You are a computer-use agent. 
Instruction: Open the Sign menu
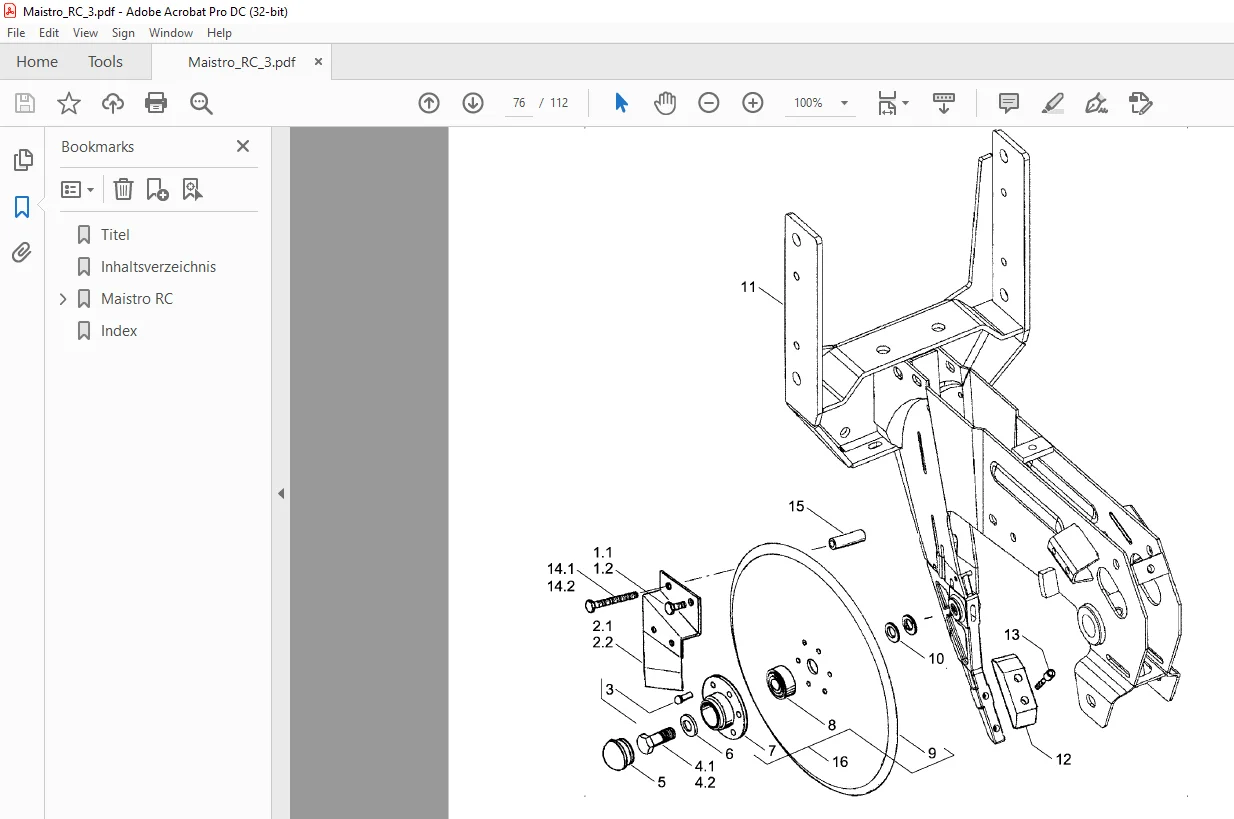pyautogui.click(x=123, y=33)
